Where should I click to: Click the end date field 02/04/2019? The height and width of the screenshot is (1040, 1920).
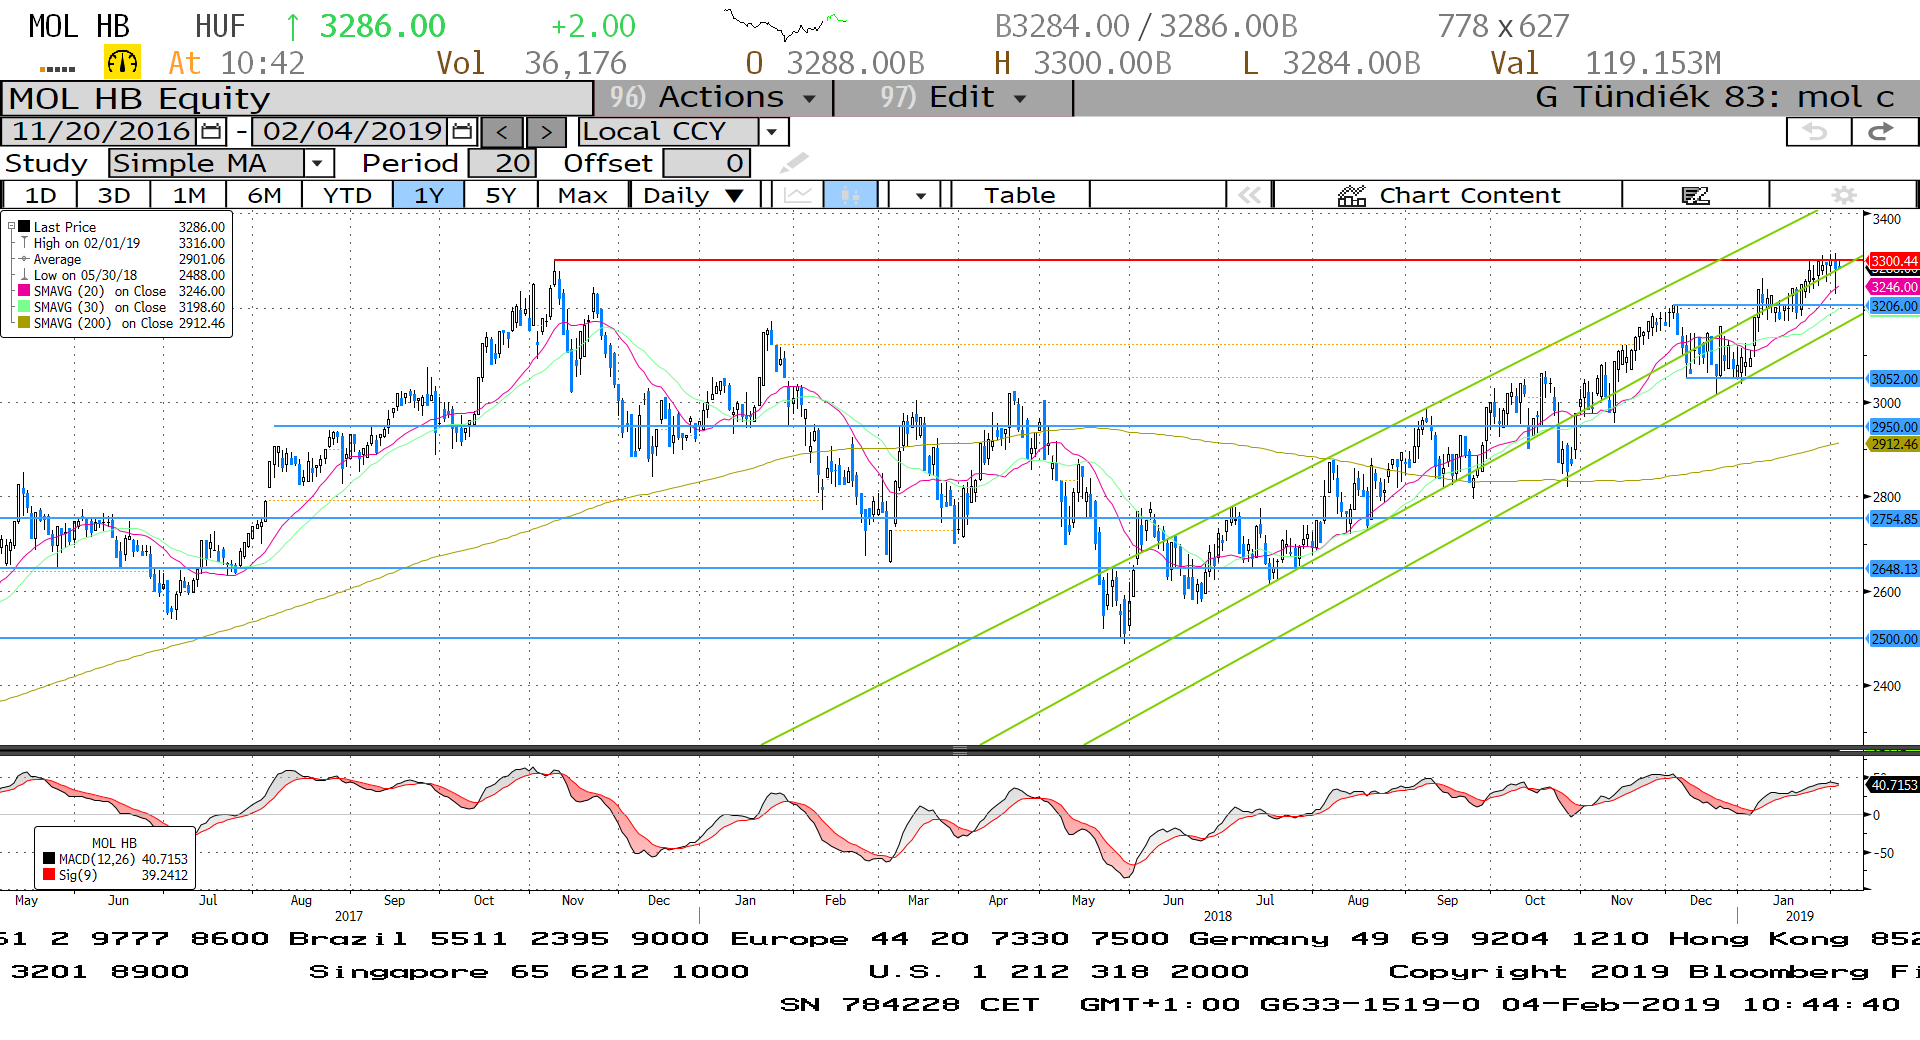click(351, 131)
